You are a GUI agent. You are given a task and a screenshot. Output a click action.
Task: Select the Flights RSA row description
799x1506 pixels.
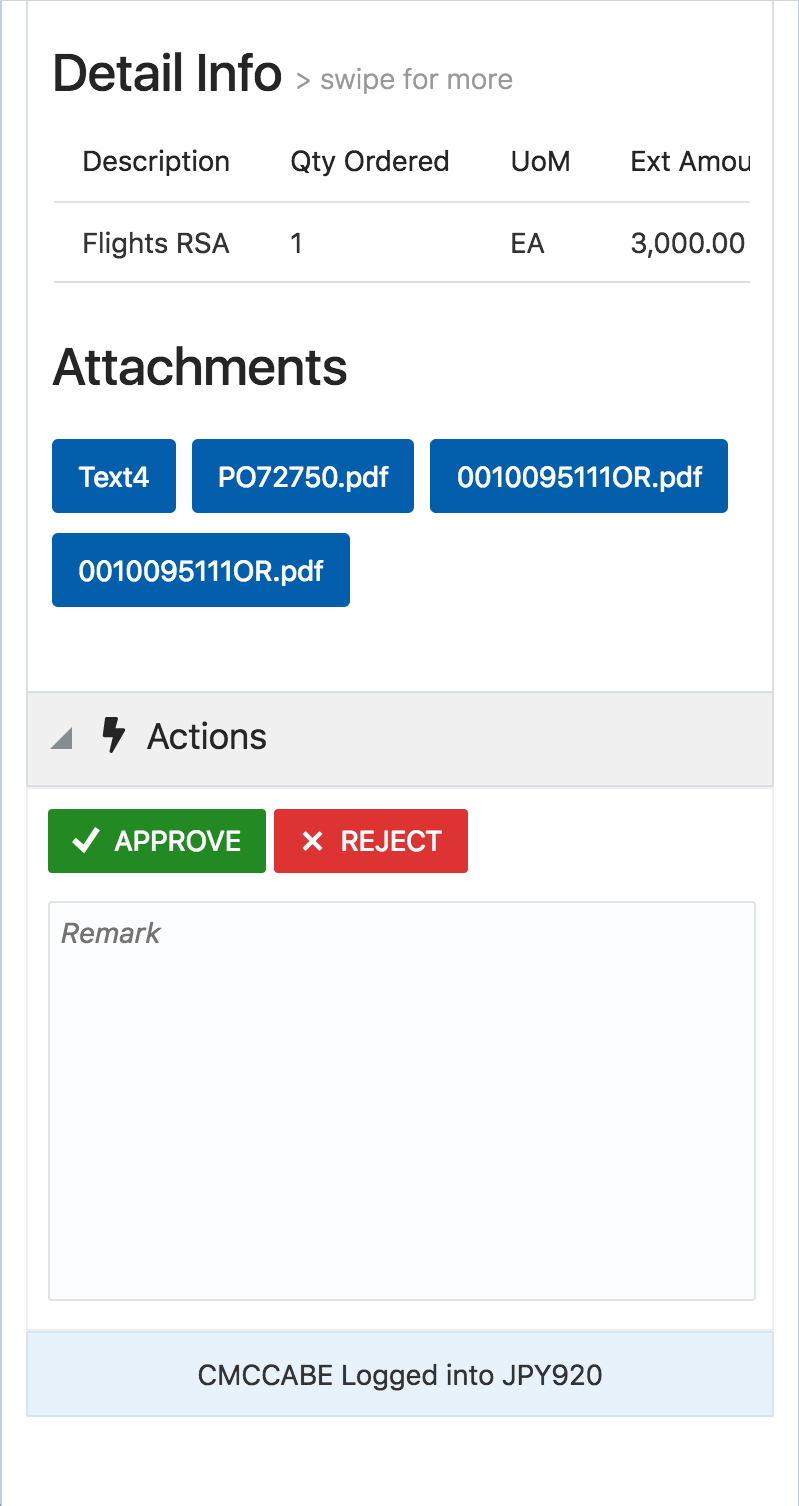(156, 243)
